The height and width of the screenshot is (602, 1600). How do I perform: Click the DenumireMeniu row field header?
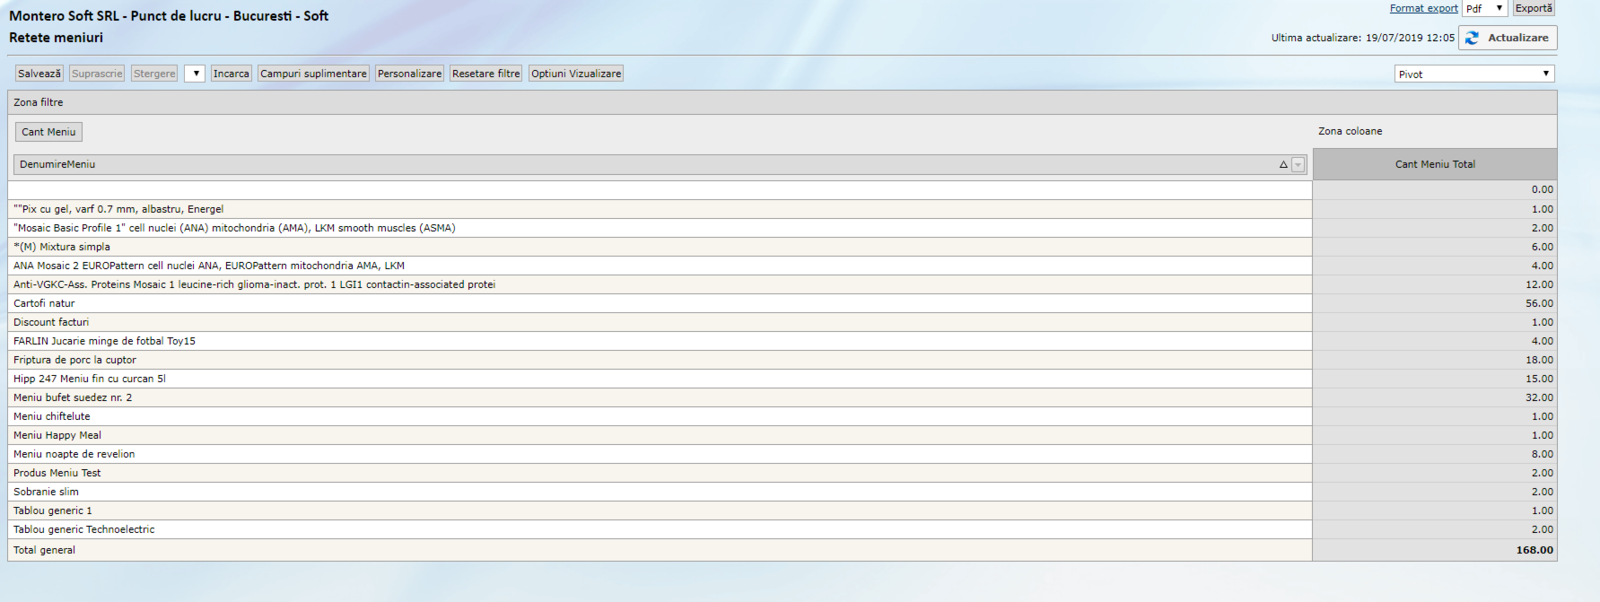pos(58,165)
